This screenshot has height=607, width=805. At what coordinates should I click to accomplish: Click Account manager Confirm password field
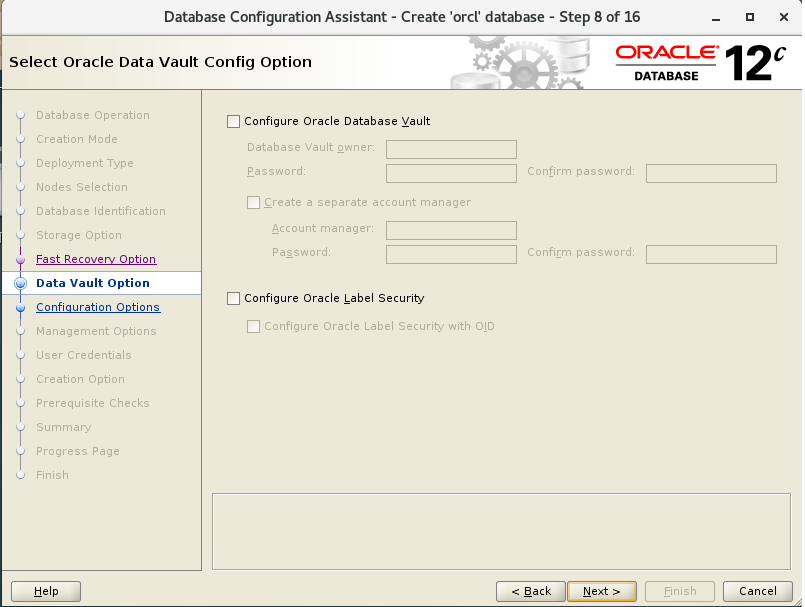point(711,255)
